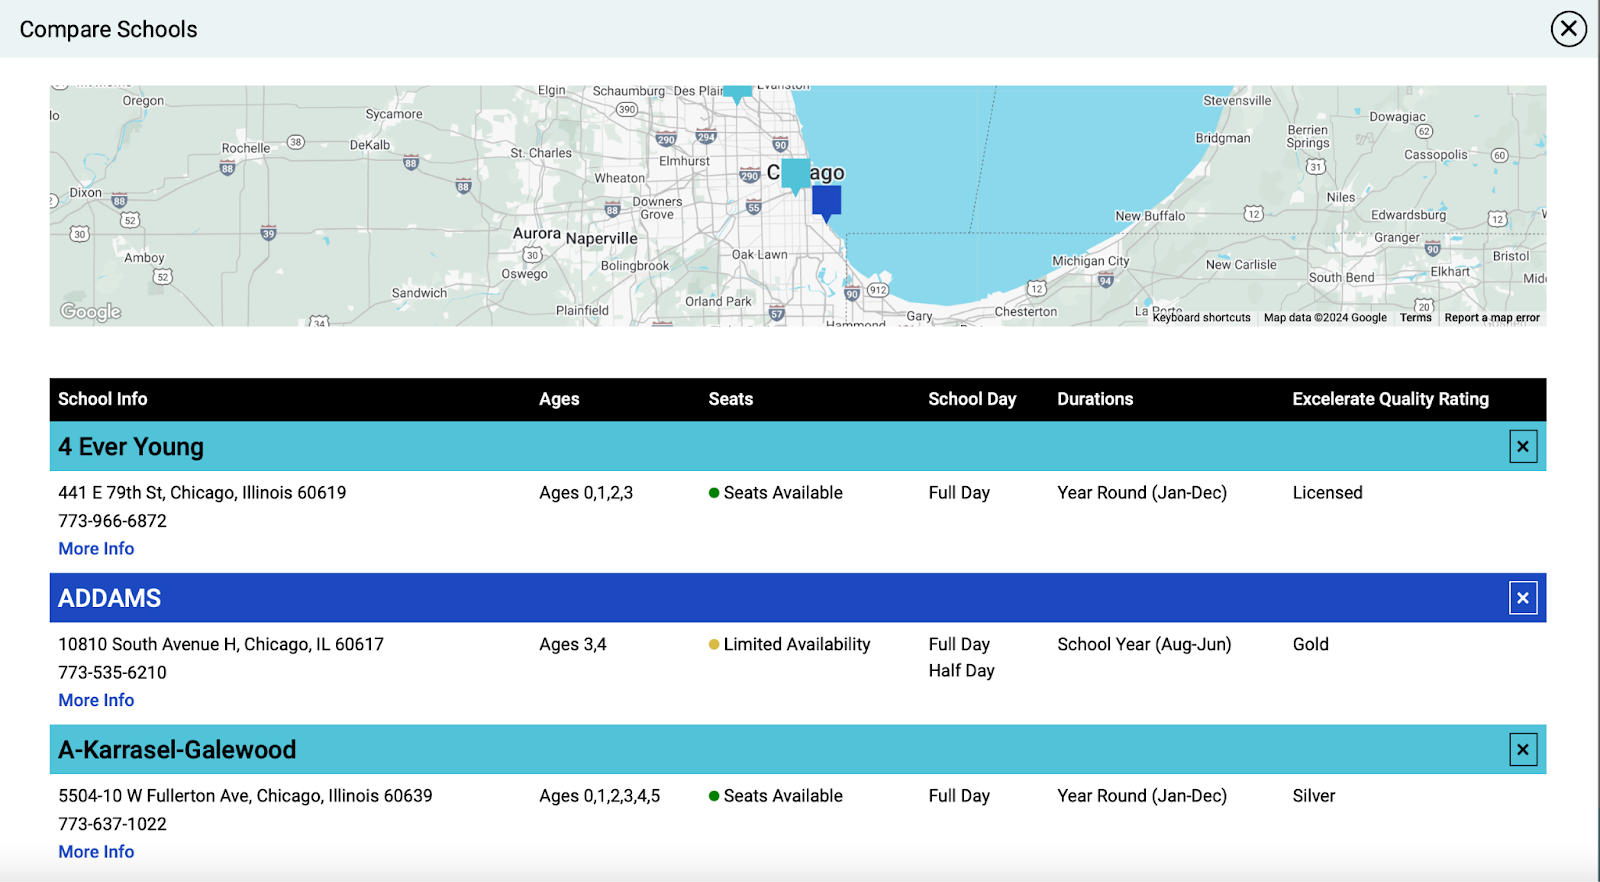Remove 4 Ever Young from comparison

click(1522, 447)
